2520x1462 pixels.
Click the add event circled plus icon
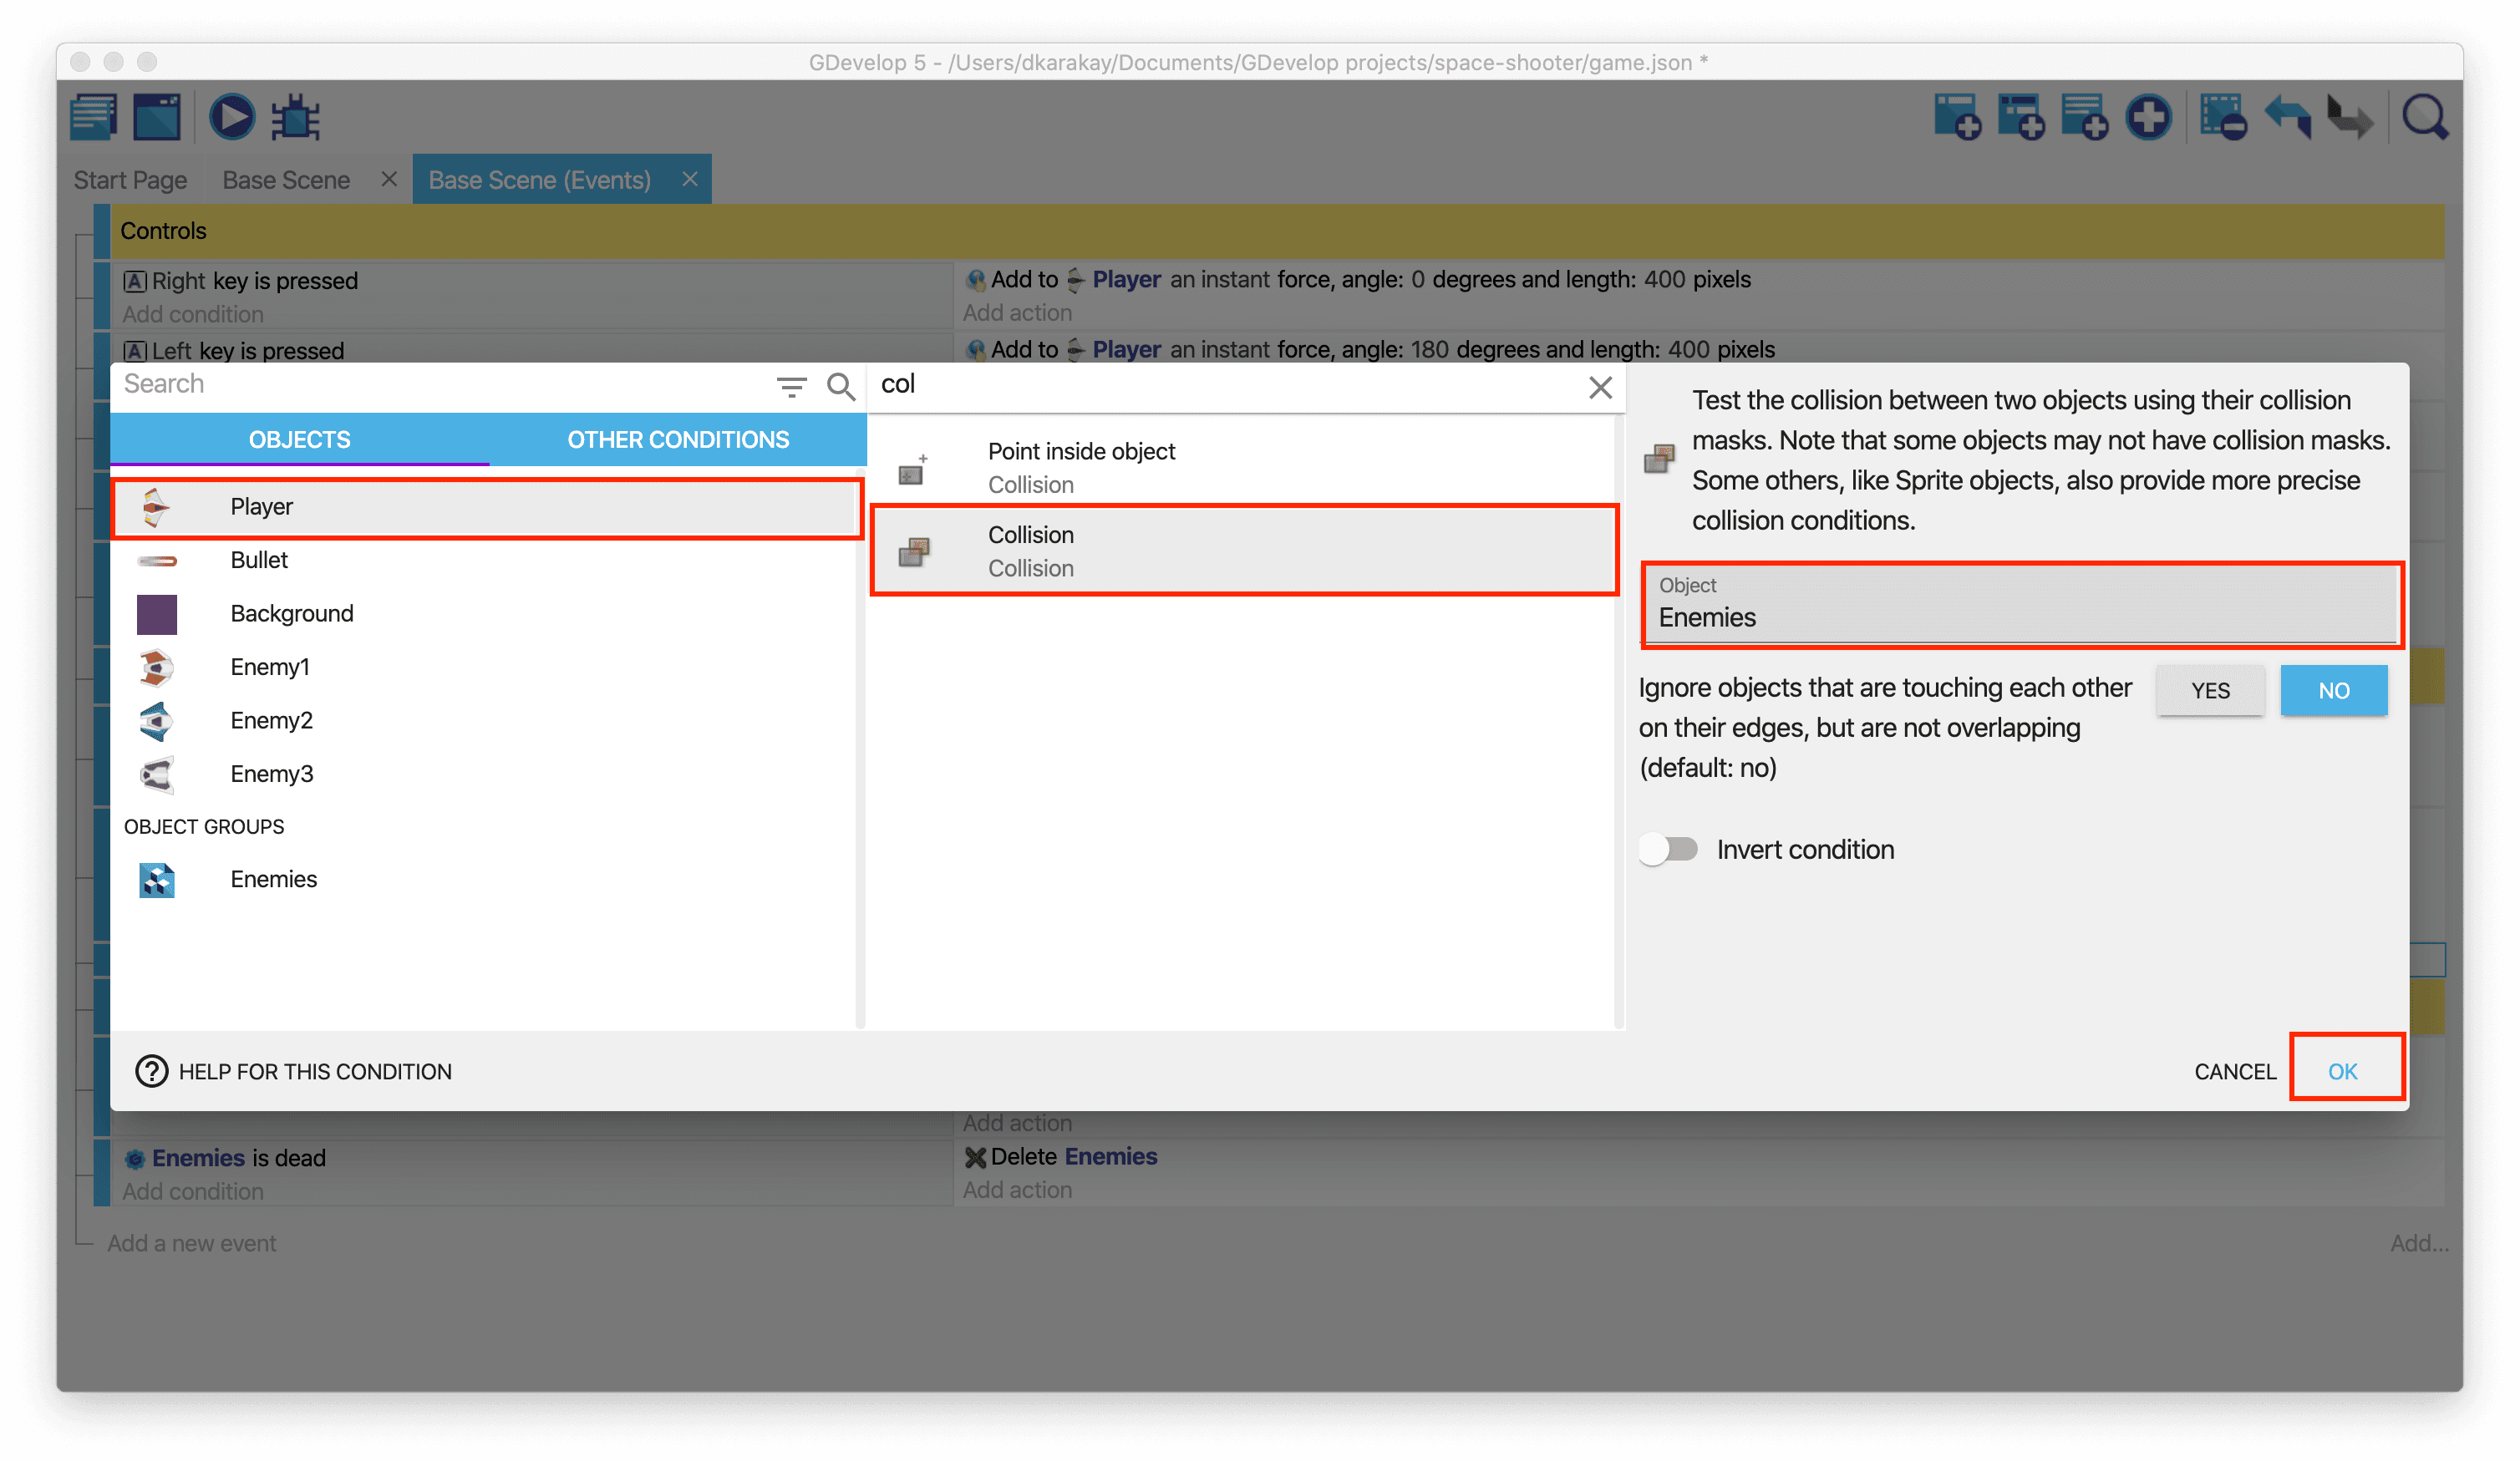(2149, 118)
